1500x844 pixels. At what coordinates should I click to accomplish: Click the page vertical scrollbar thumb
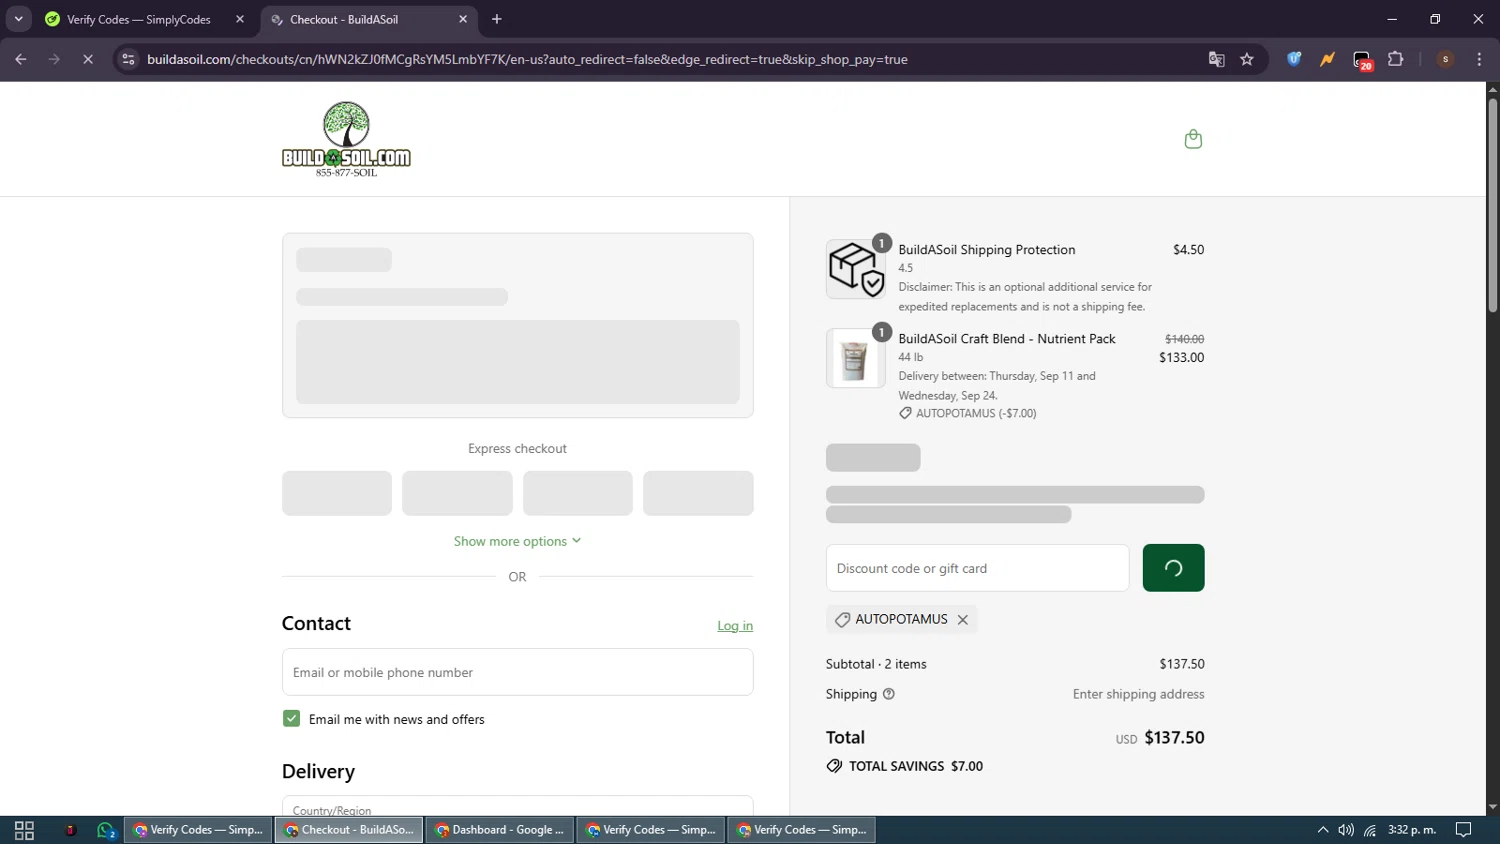[x=1492, y=206]
